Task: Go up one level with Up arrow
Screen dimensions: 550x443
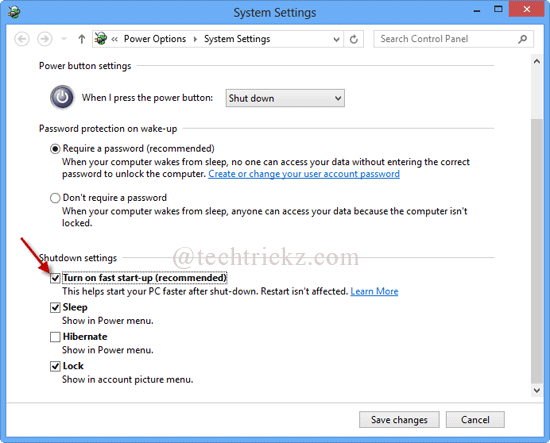Action: [x=81, y=39]
